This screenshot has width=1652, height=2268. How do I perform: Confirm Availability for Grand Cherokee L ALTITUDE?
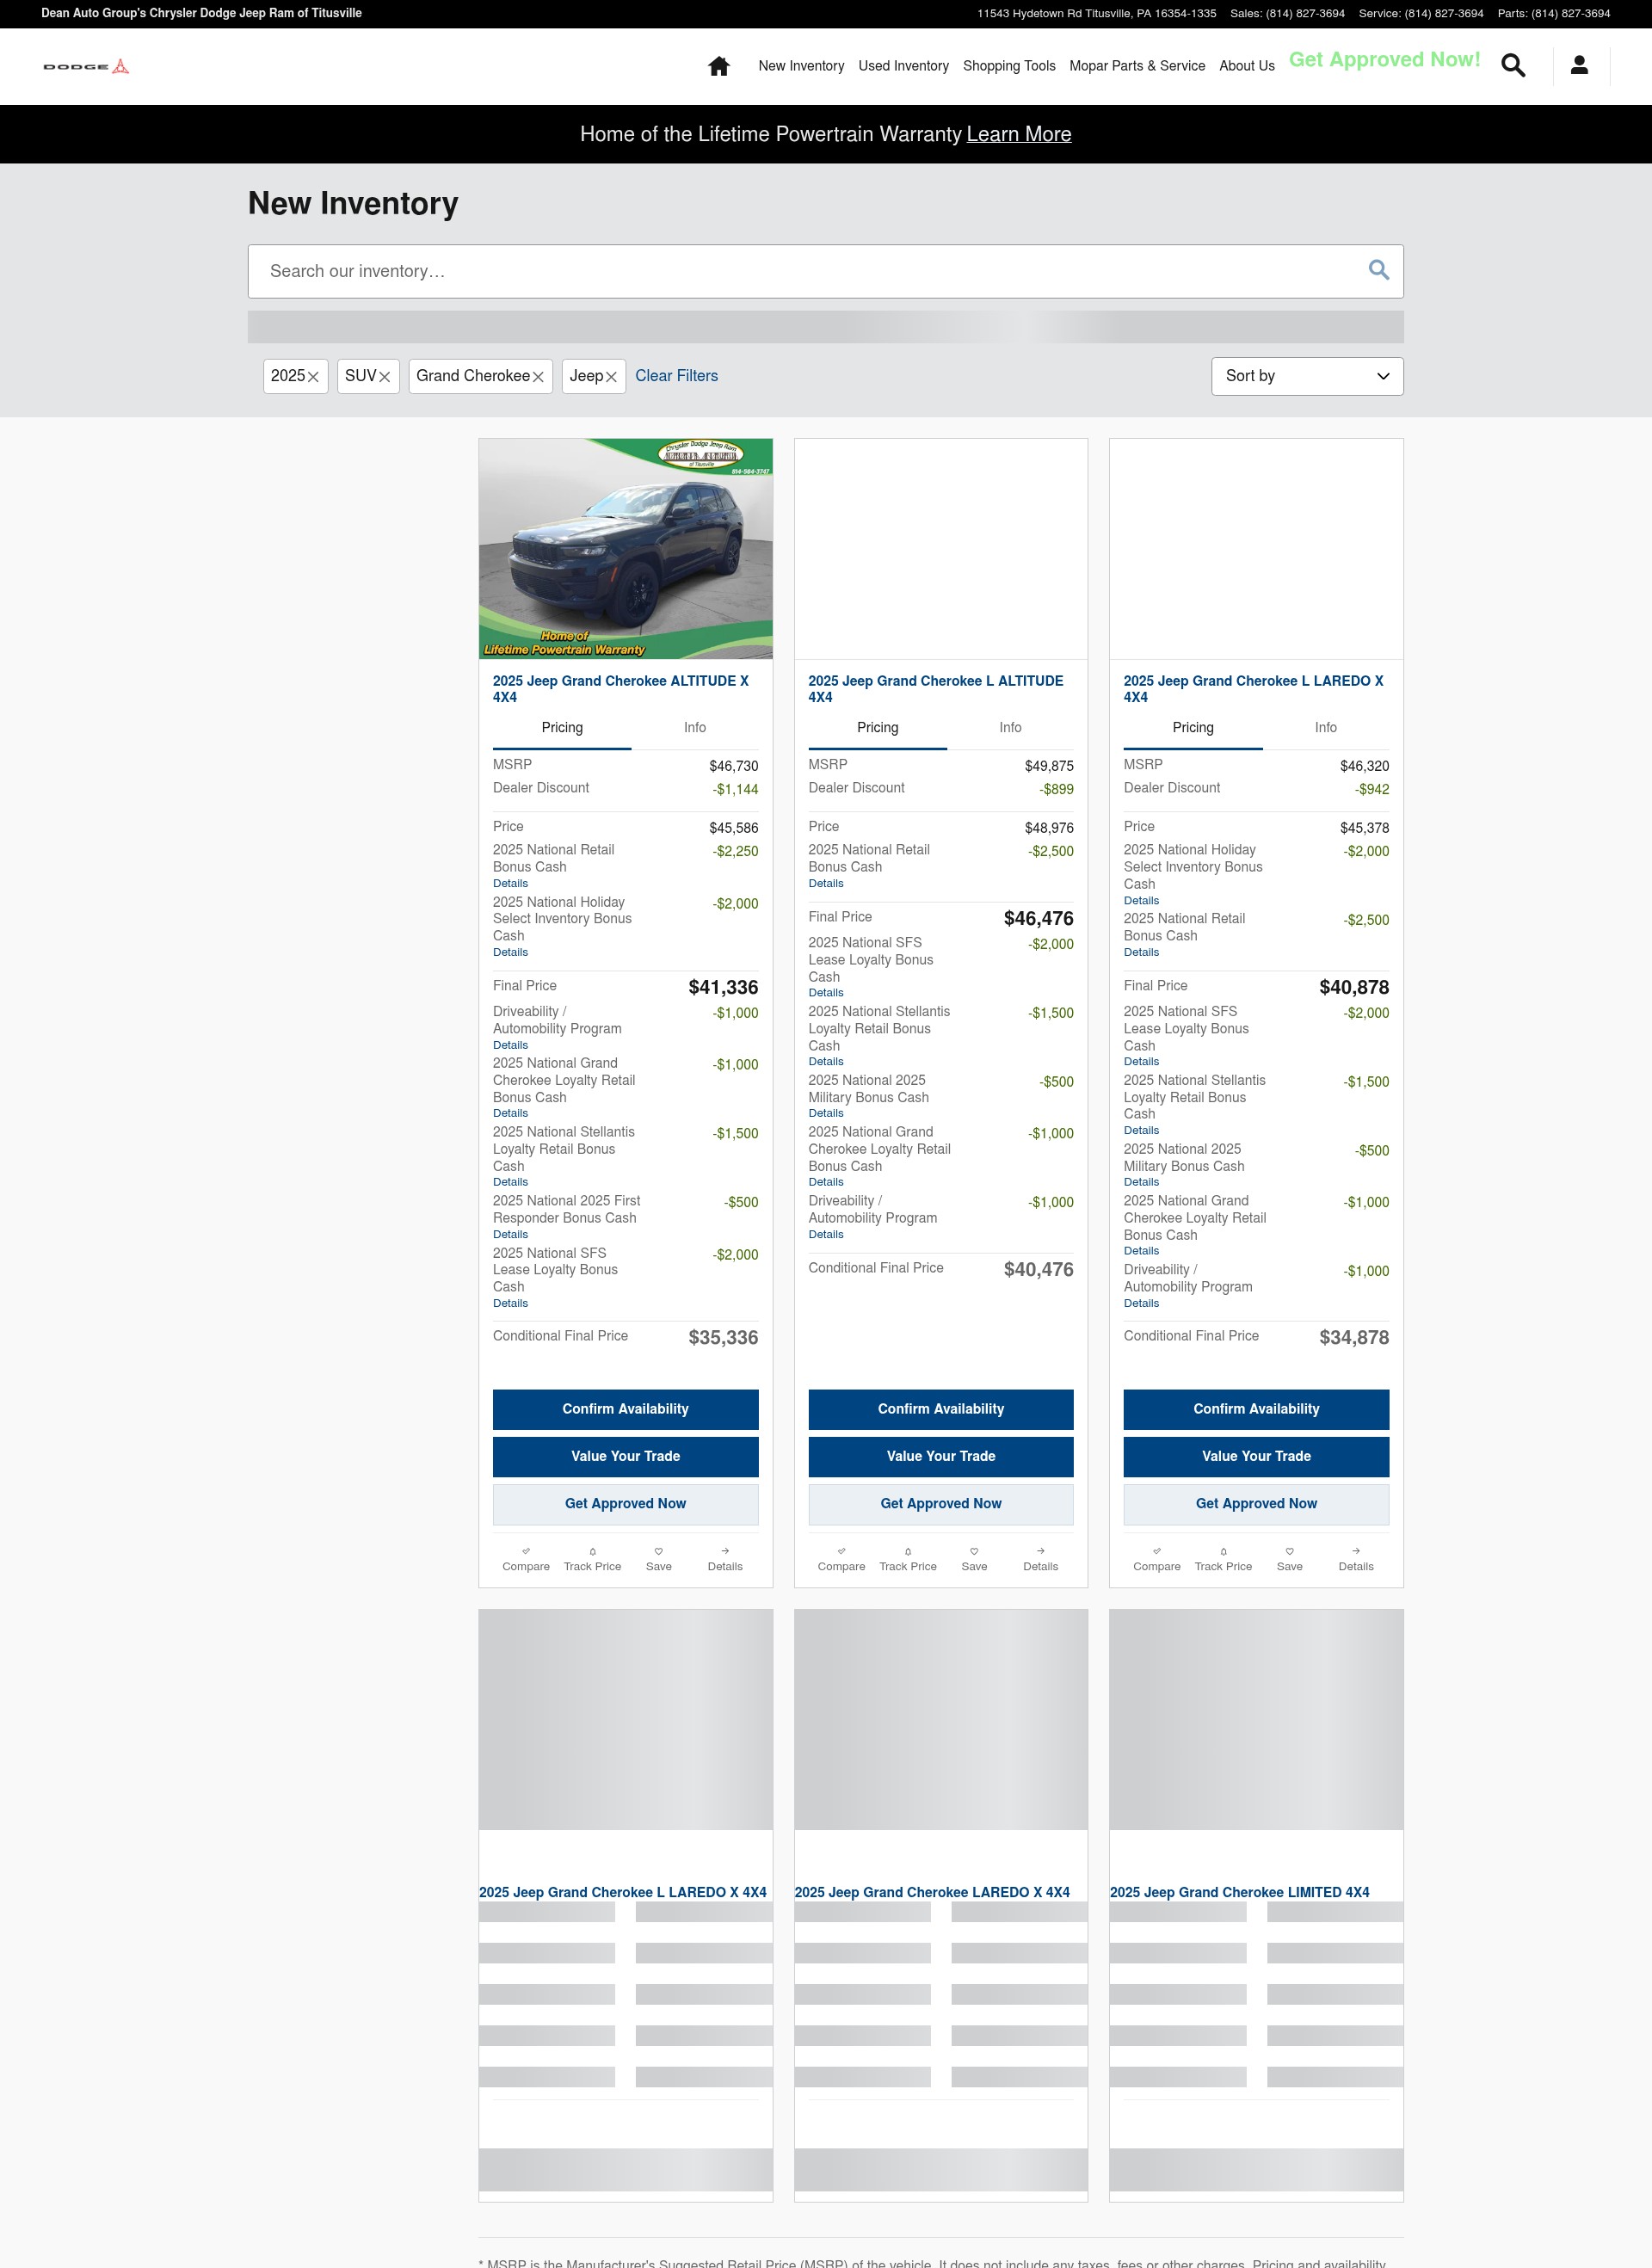941,1409
